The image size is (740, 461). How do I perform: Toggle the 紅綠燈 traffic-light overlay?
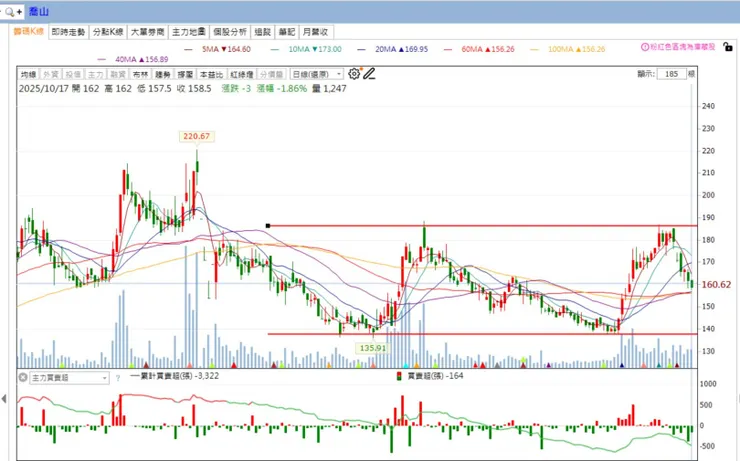point(242,75)
